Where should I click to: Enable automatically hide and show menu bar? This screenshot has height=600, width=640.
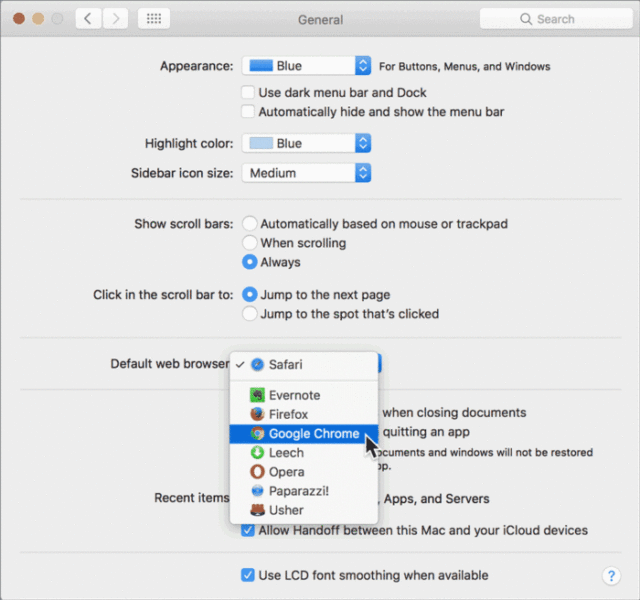pos(248,111)
